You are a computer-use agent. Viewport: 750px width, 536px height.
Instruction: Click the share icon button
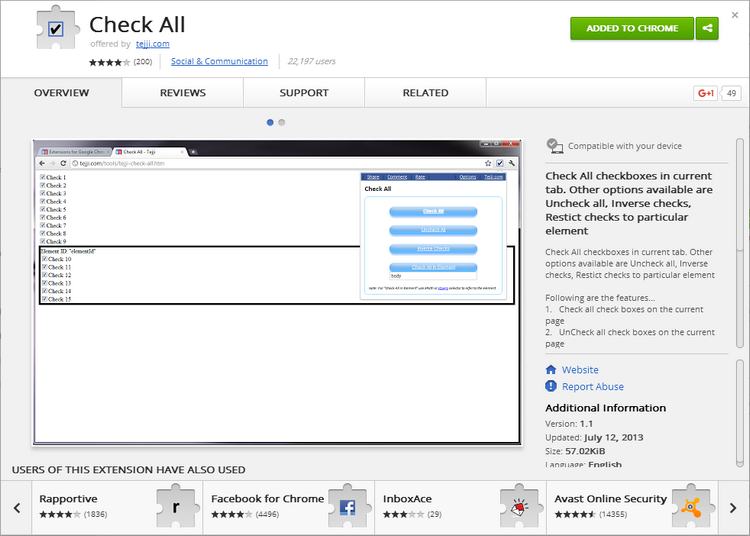(x=707, y=28)
